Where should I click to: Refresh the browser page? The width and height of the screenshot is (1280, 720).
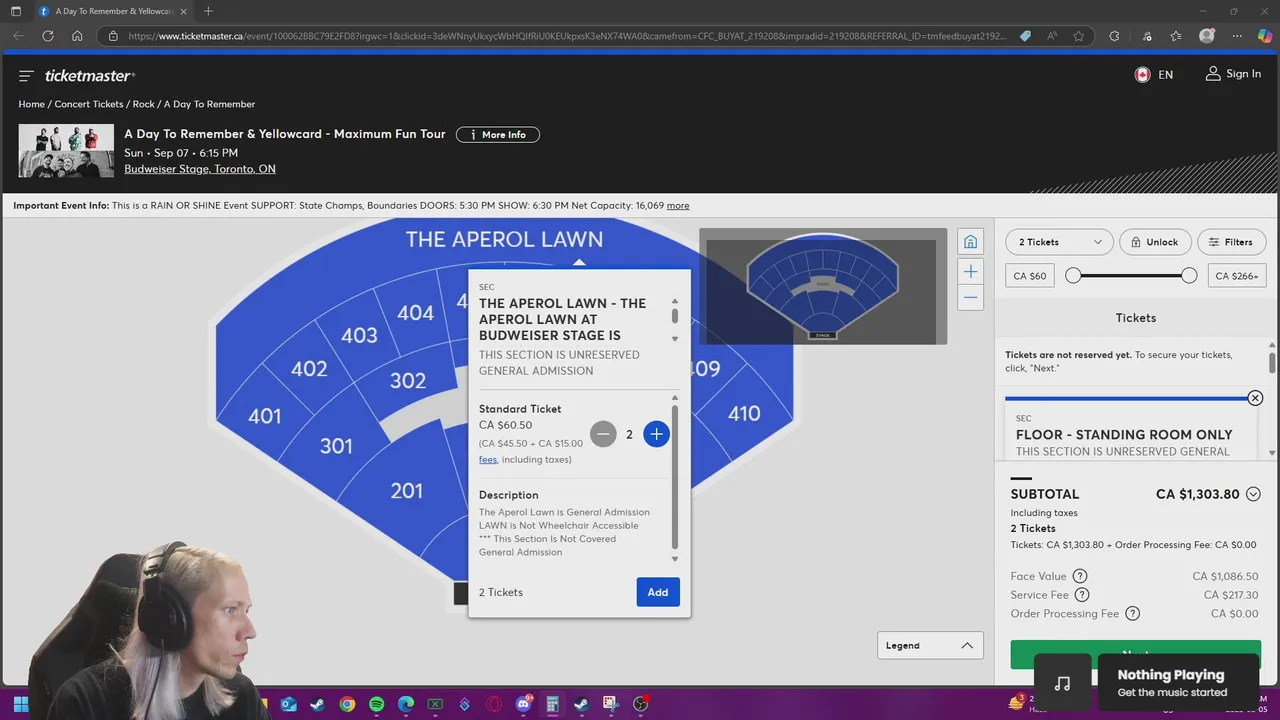(x=47, y=35)
